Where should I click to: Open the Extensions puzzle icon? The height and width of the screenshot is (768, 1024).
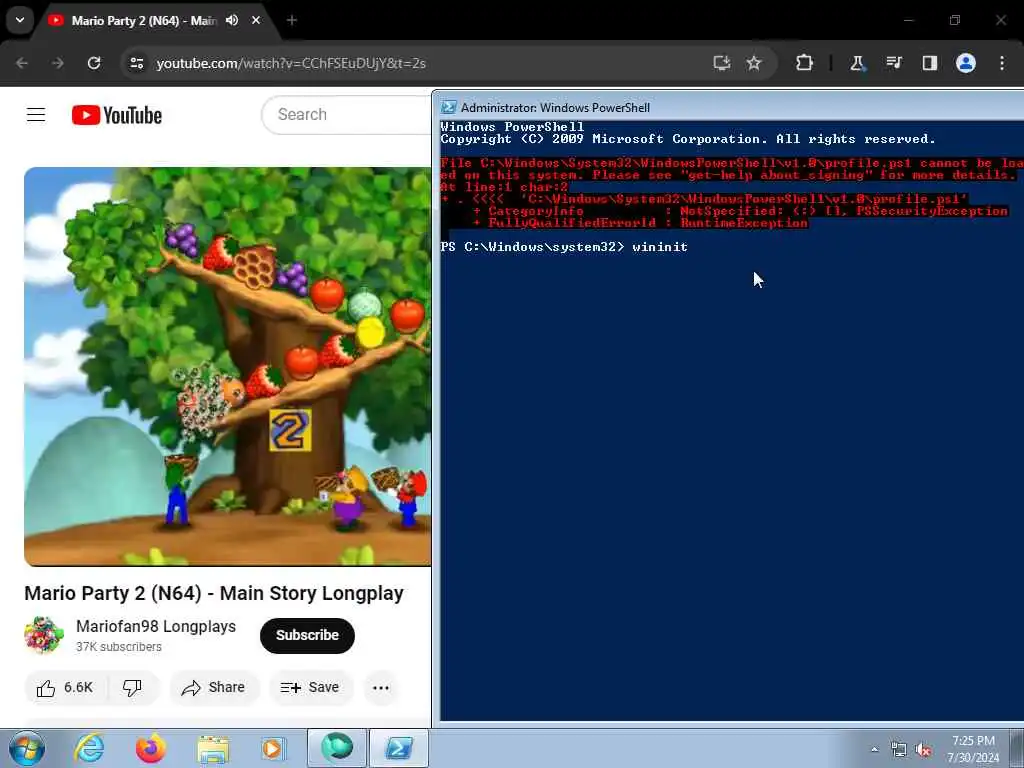(x=805, y=63)
